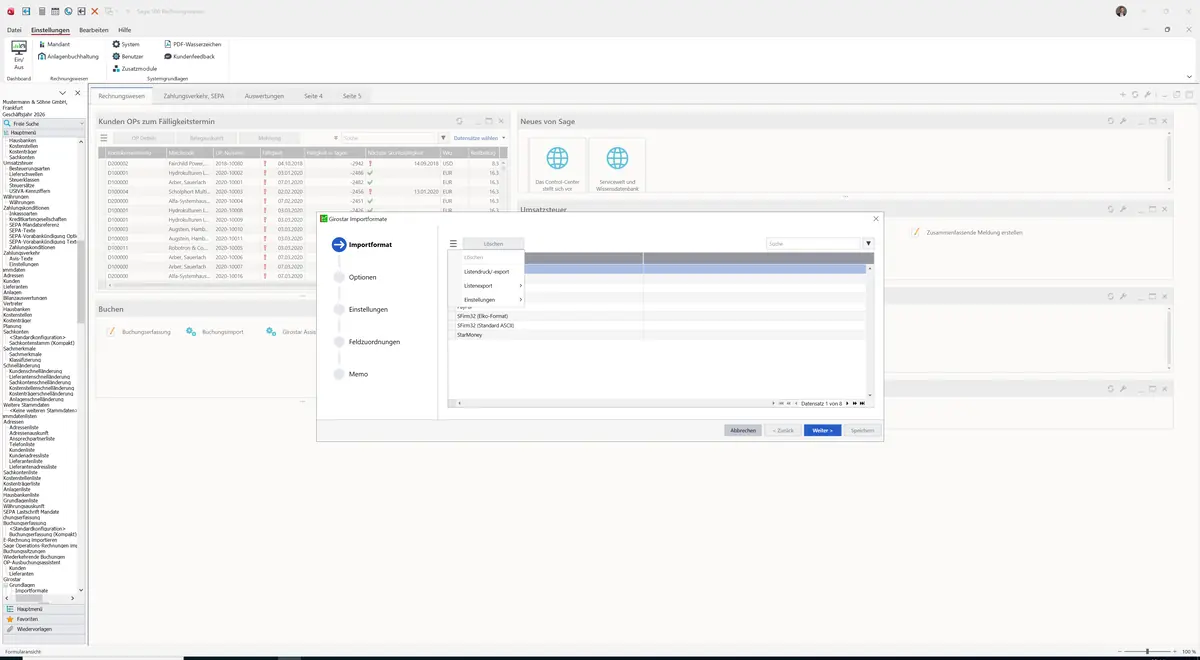Select Importformate in the sidebar tree

click(31, 591)
